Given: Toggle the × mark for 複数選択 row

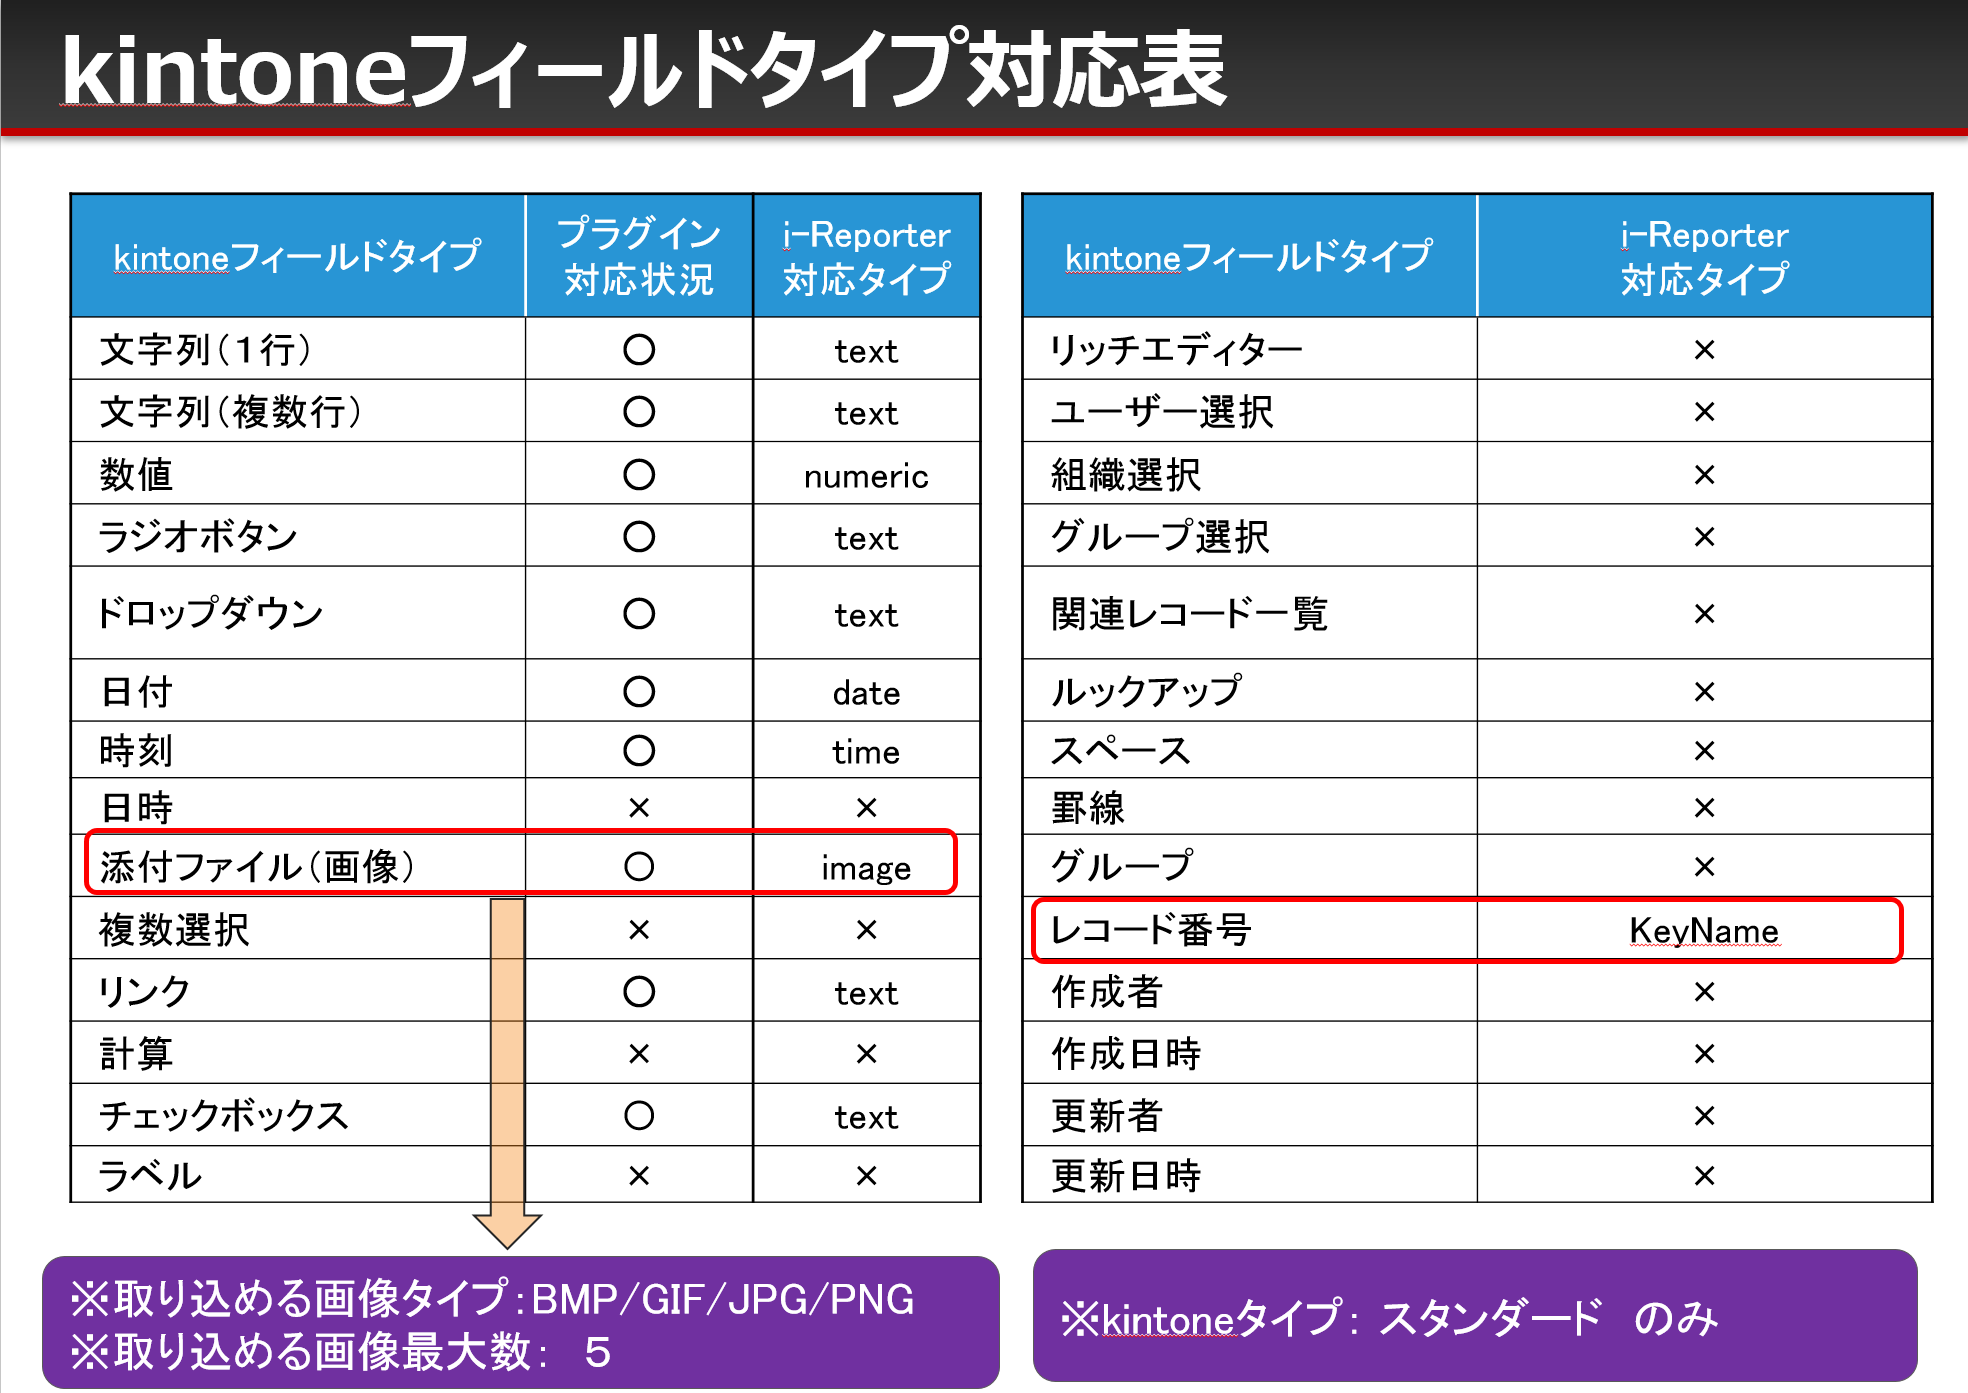Looking at the screenshot, I should click(639, 929).
